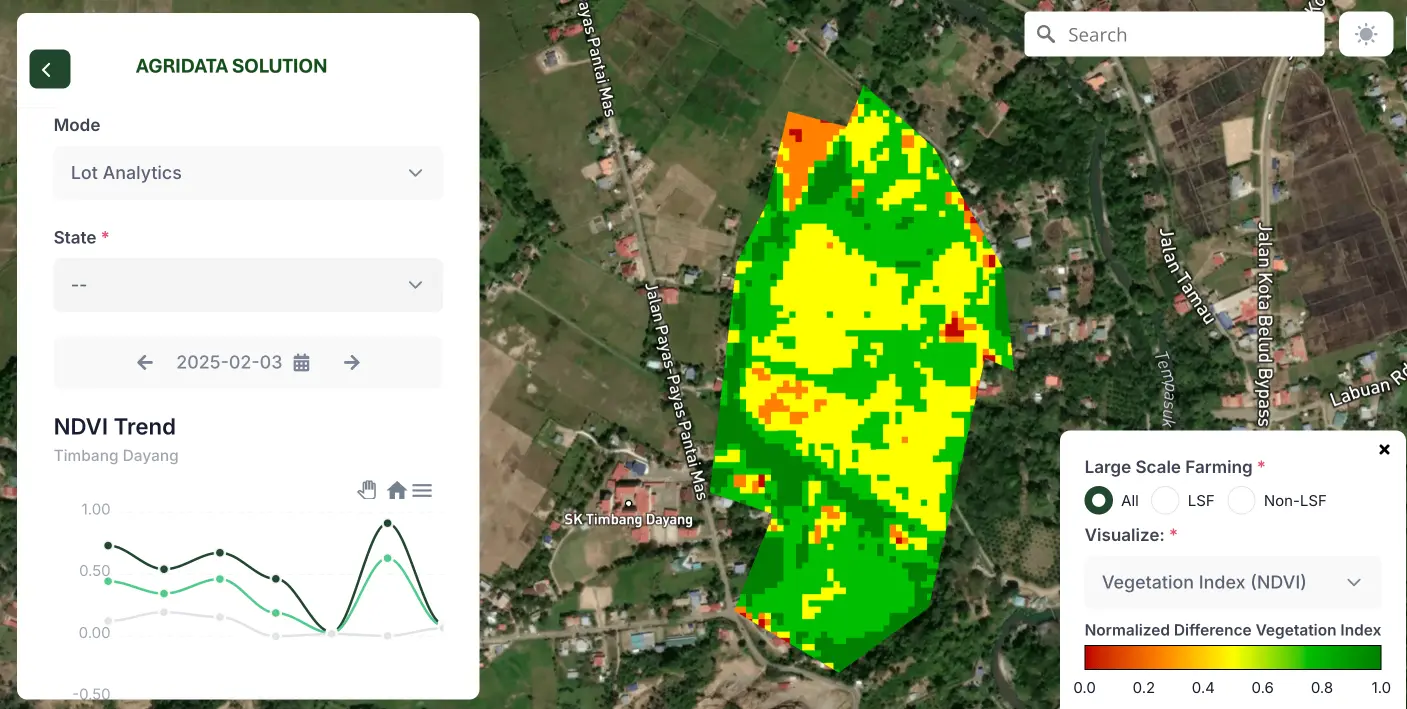Click the Jalan Tamau road label
The width and height of the screenshot is (1407, 709).
[x=1185, y=276]
